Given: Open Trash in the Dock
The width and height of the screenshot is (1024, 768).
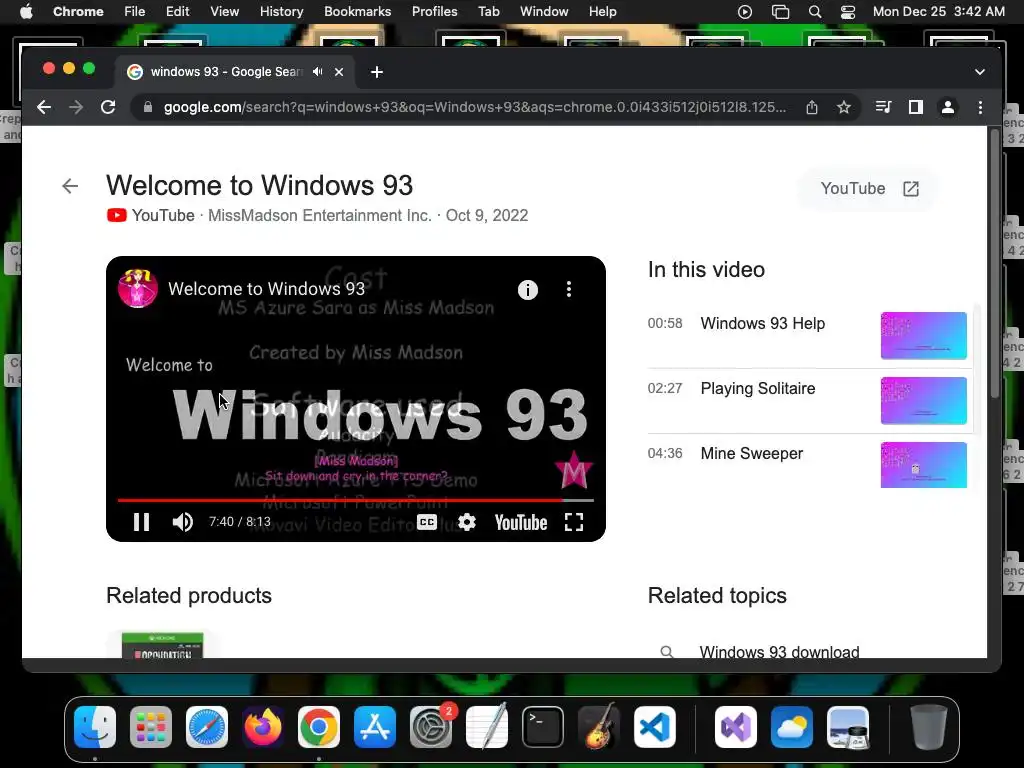Looking at the screenshot, I should 929,727.
